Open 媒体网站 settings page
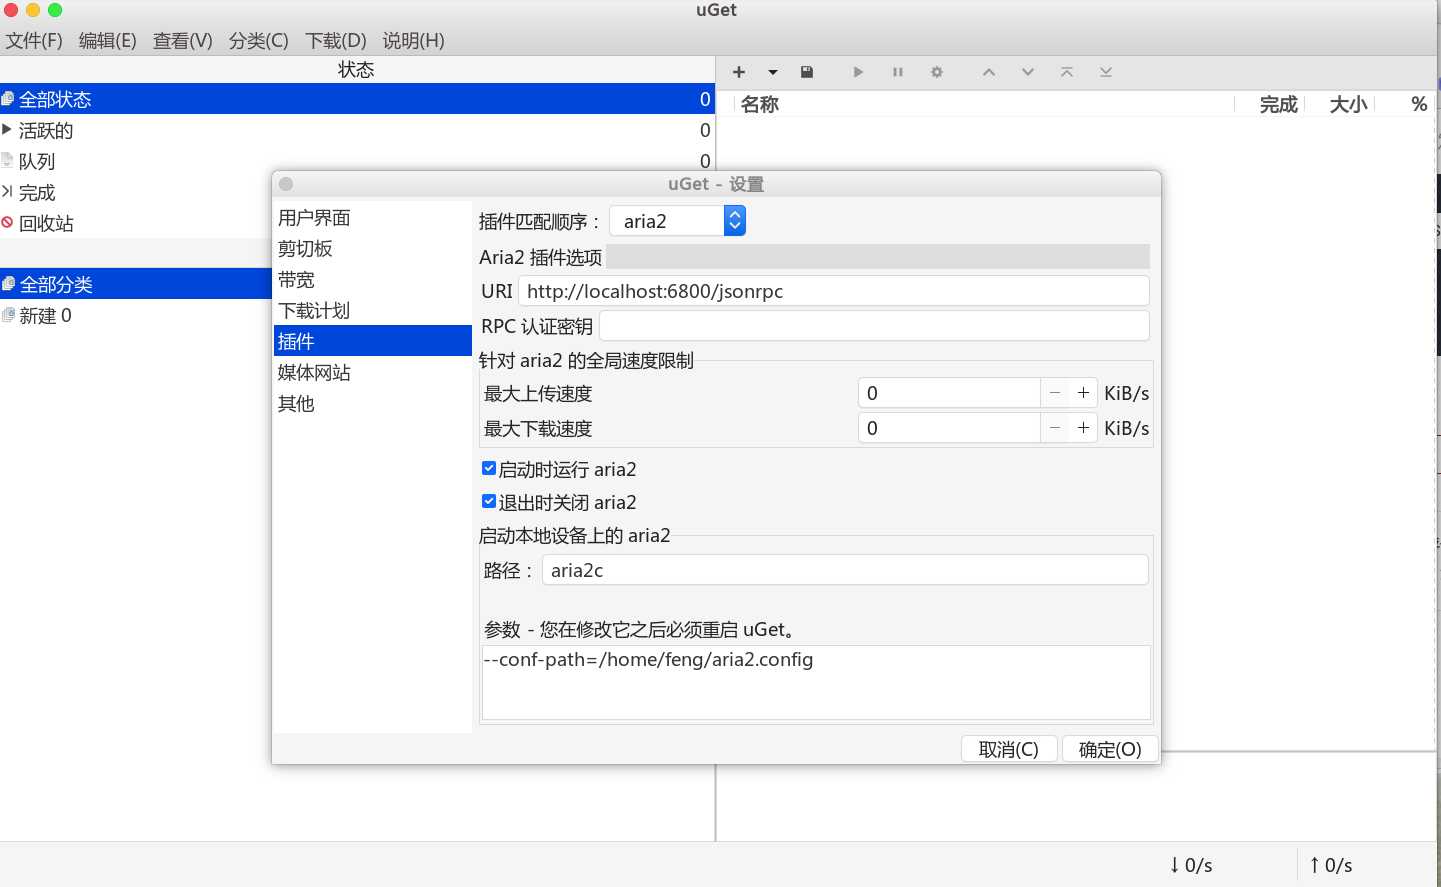 [373, 373]
